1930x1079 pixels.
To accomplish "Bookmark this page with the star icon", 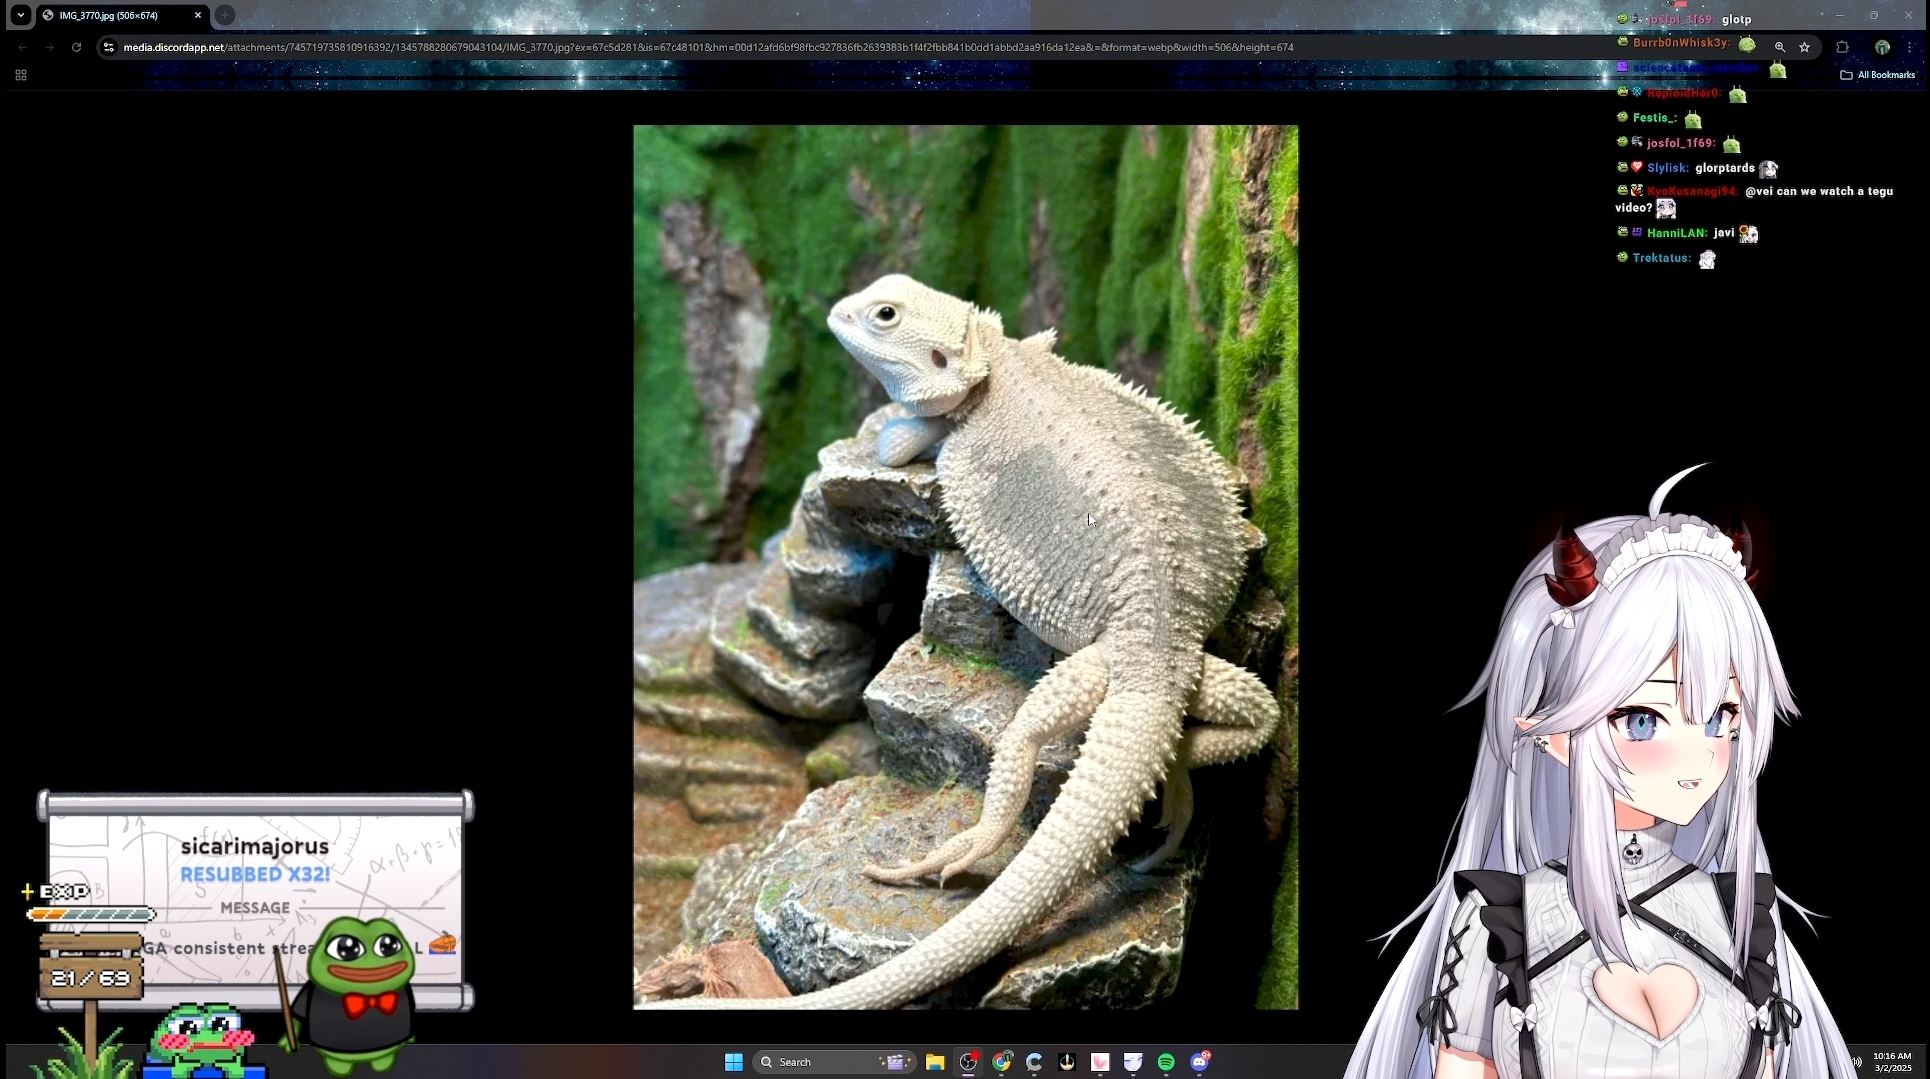I will (1805, 47).
